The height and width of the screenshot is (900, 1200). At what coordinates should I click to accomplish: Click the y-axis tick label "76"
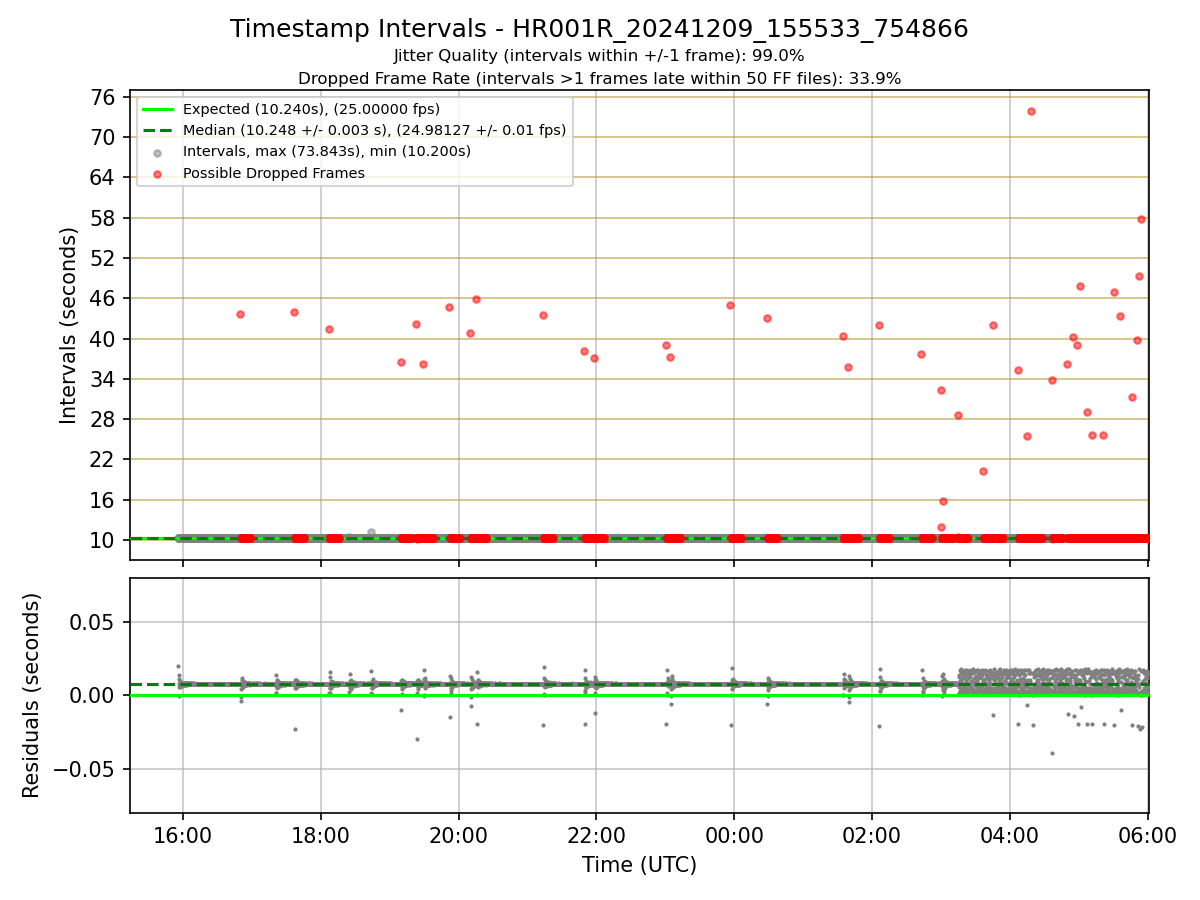(103, 97)
